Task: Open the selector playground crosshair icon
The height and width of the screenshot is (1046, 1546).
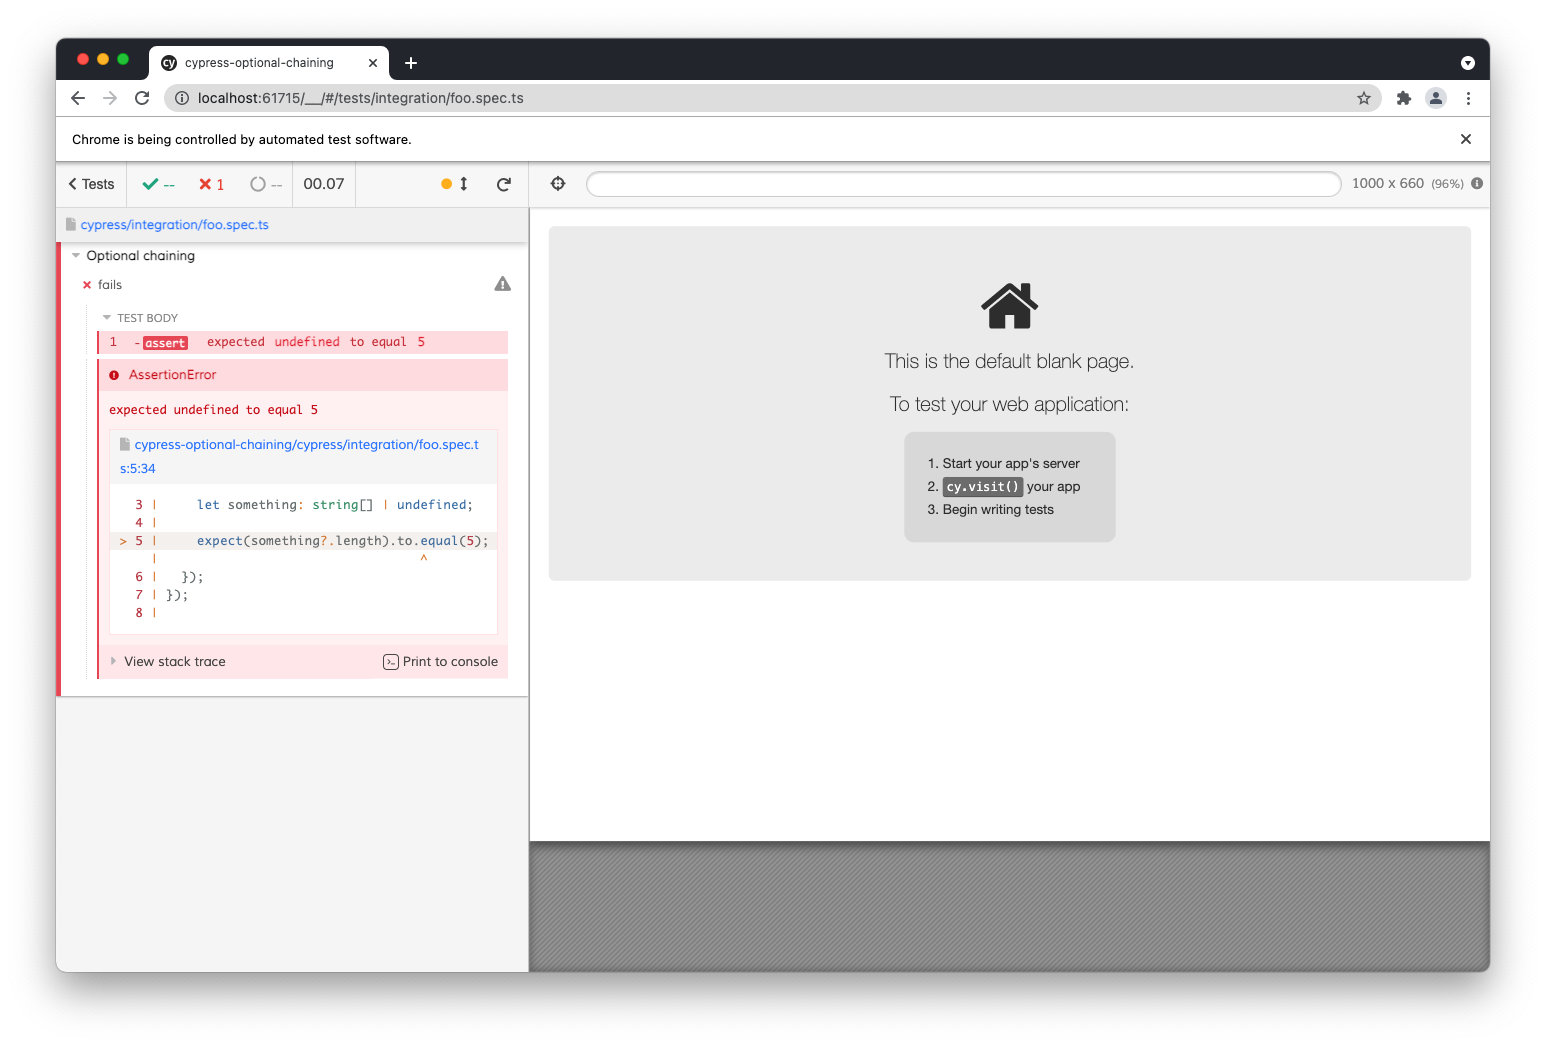Action: (558, 184)
